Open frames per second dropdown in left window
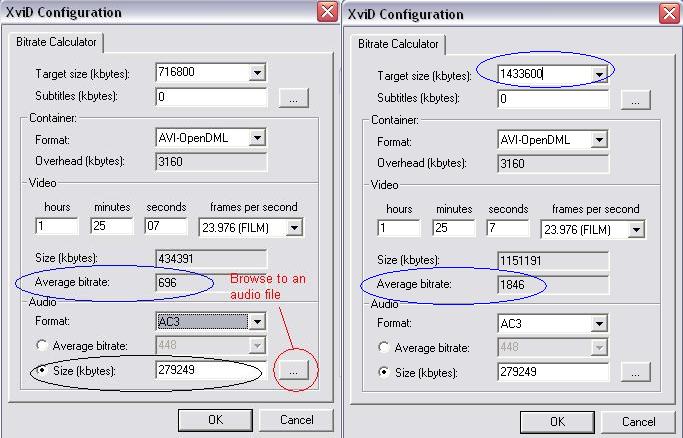Screen dimensions: 683x438 coord(294,228)
